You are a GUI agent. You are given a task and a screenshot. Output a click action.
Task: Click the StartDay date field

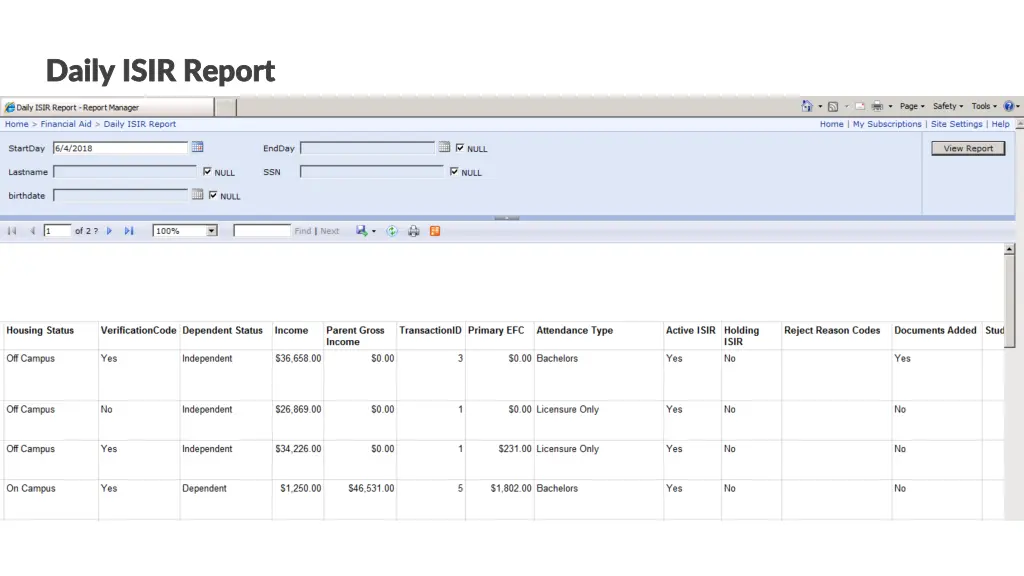(120, 148)
